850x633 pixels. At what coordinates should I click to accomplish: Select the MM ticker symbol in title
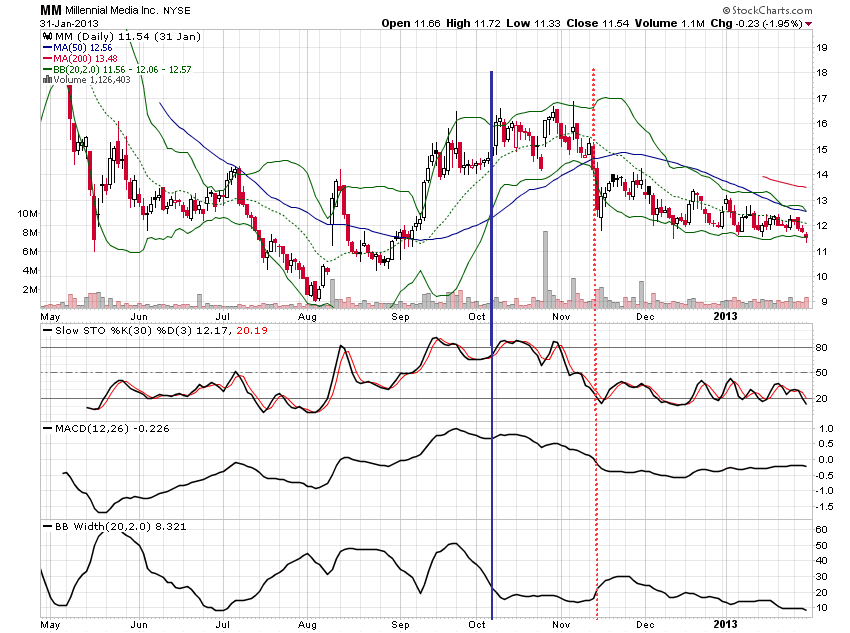click(50, 10)
